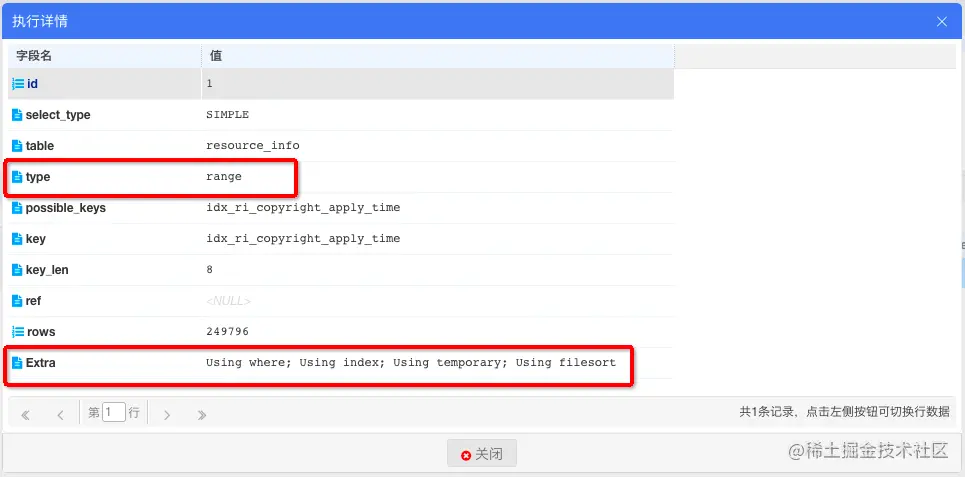This screenshot has height=477, width=965.
Task: Select the id field name
Action: [33, 84]
